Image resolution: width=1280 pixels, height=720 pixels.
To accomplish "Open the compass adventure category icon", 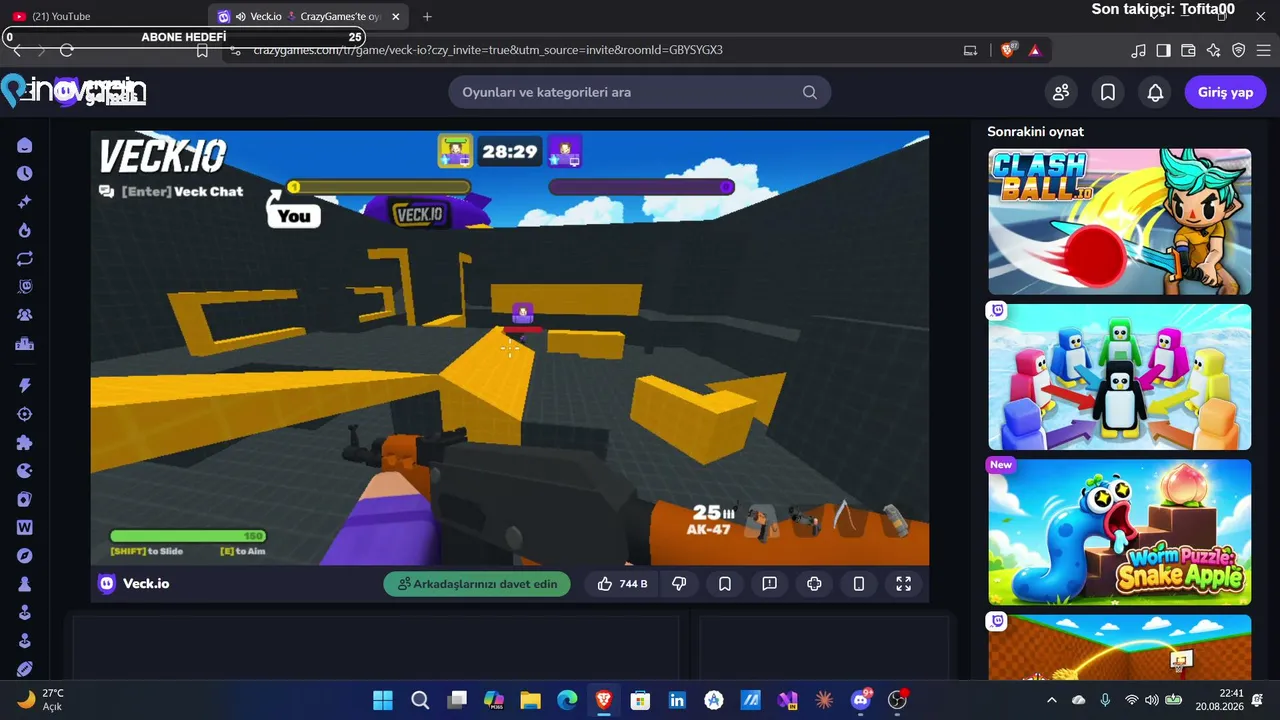I will [x=25, y=556].
